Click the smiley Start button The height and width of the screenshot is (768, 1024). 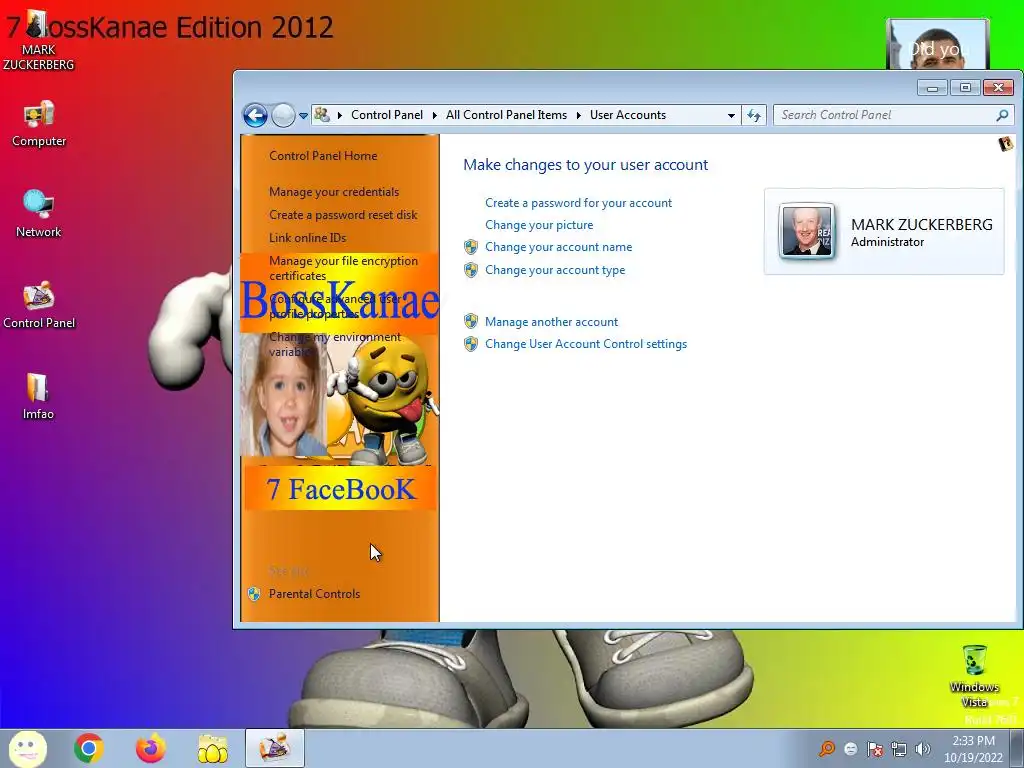tap(28, 748)
